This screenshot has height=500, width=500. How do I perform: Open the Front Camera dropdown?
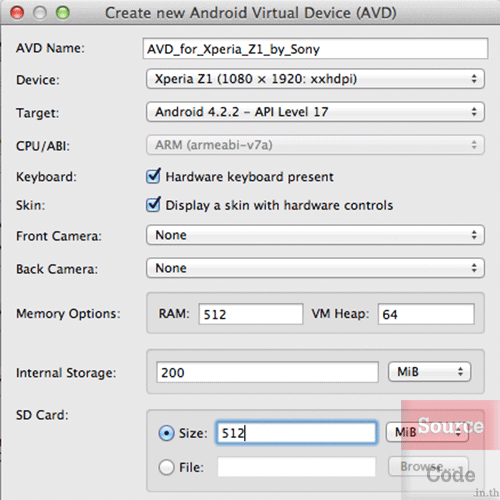click(315, 235)
